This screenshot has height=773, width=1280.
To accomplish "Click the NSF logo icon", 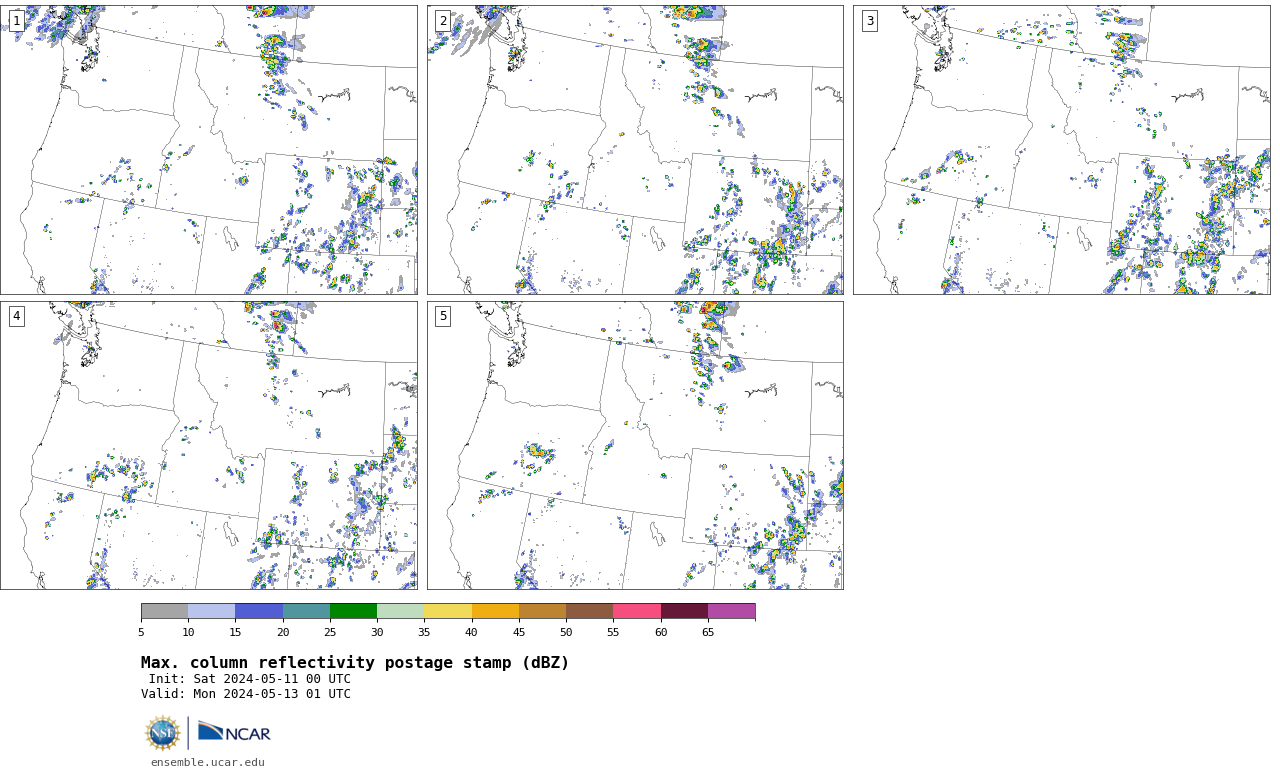I will tap(163, 733).
